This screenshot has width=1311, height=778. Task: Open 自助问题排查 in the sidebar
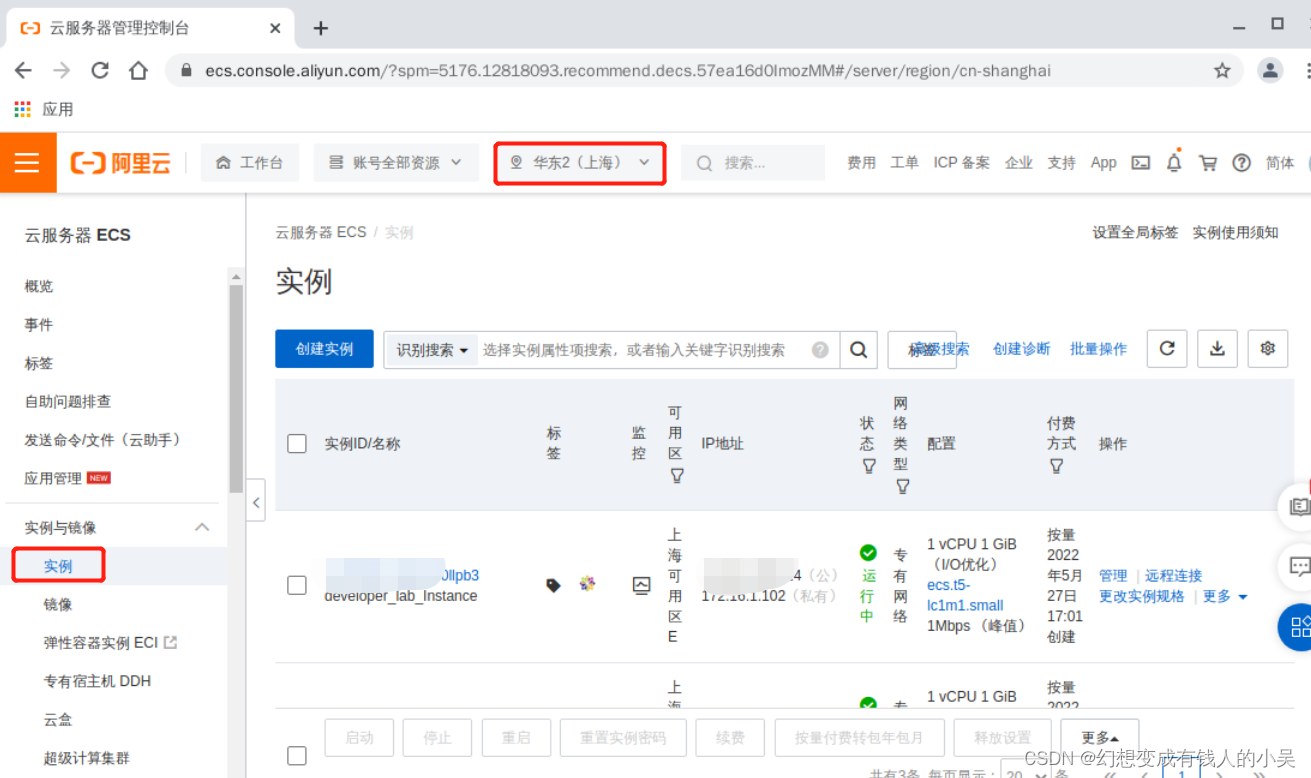point(68,401)
